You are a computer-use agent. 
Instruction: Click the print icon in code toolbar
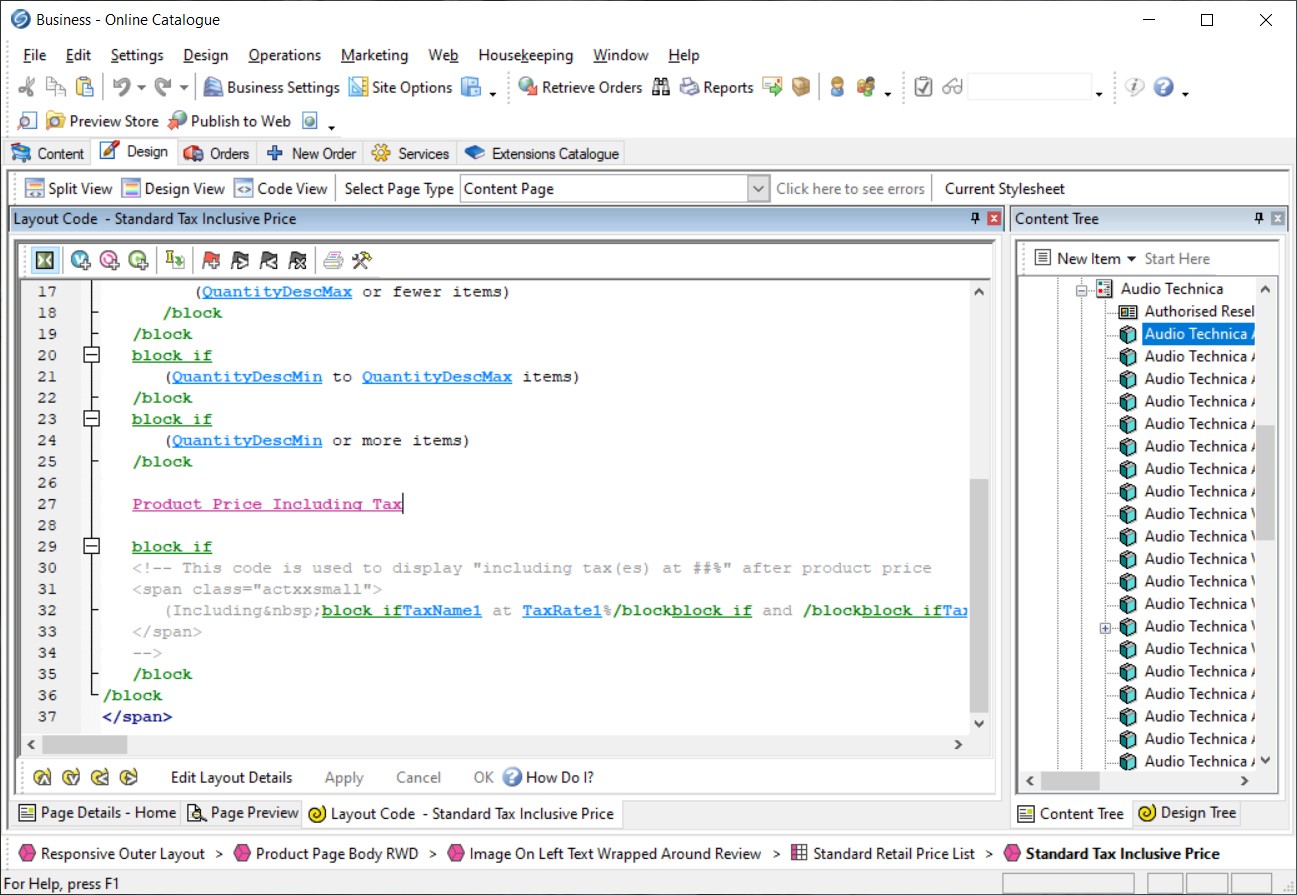333,260
